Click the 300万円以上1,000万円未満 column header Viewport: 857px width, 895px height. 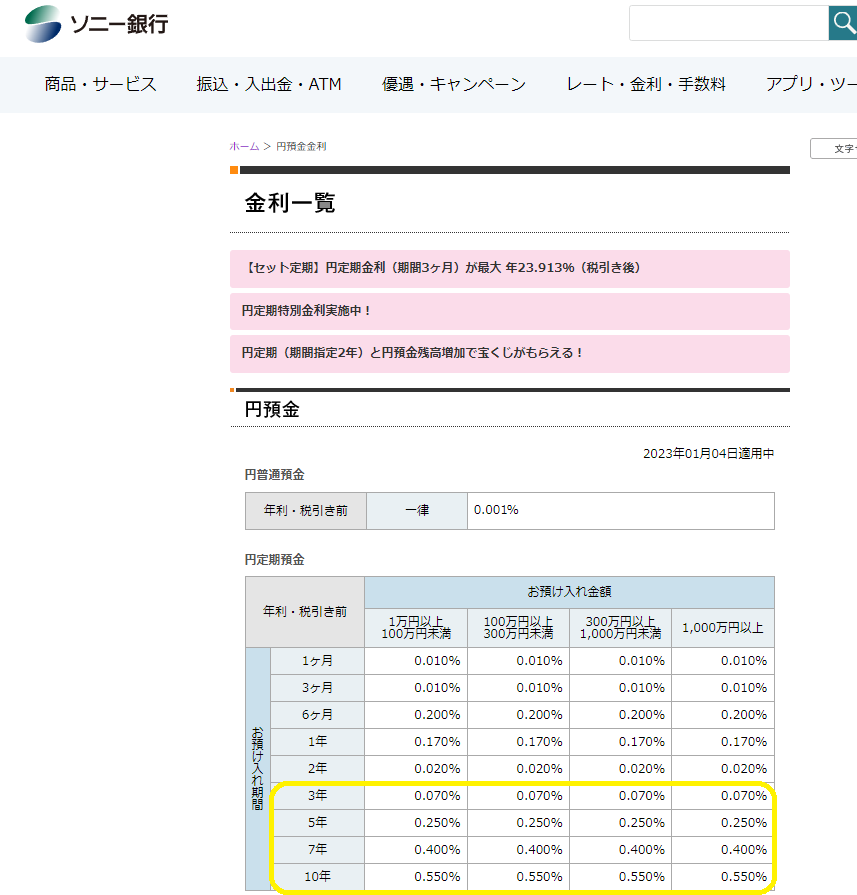click(621, 628)
